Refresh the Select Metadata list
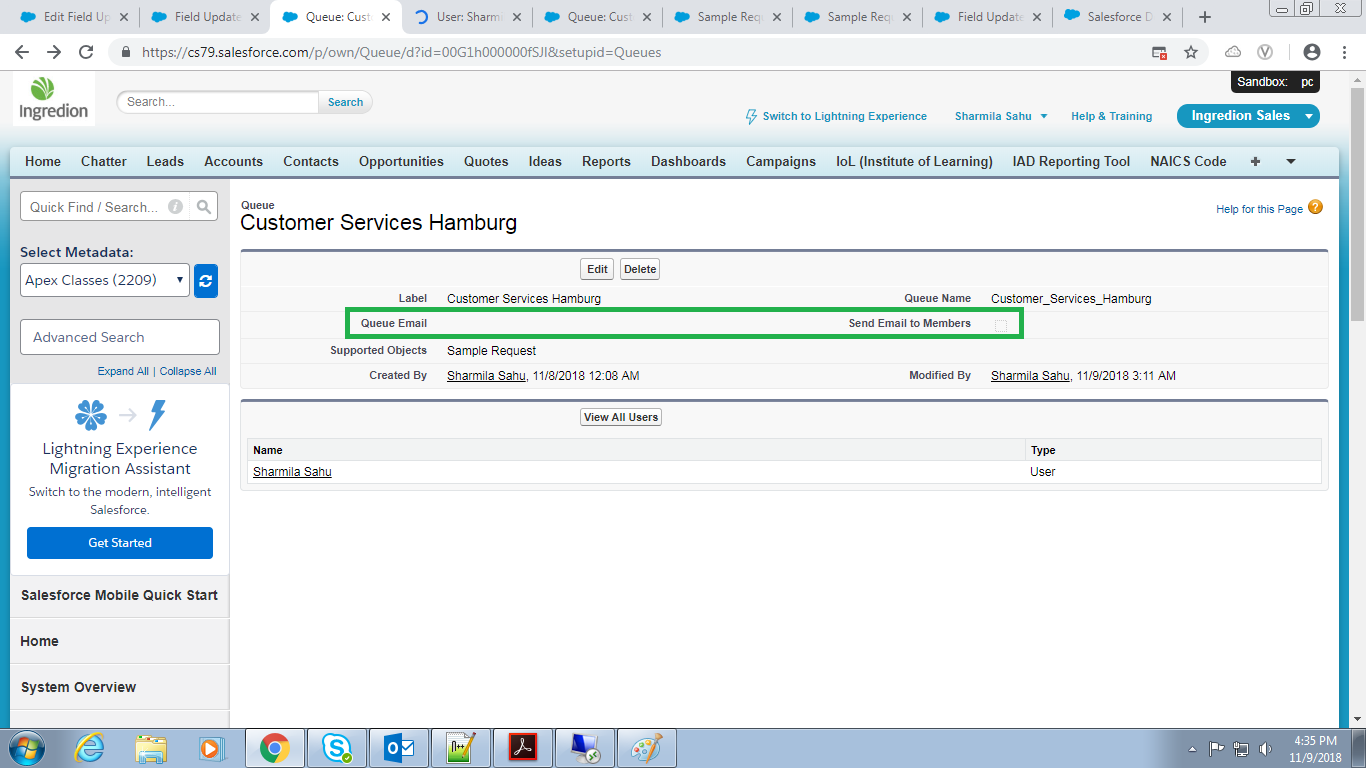 [x=206, y=281]
